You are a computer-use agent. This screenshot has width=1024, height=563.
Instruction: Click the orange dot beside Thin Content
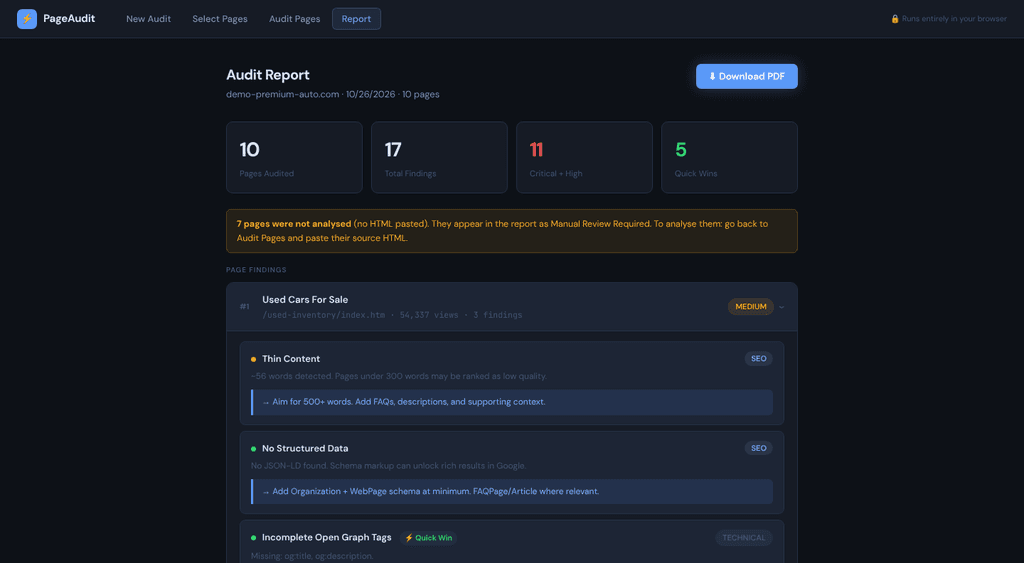tap(253, 359)
